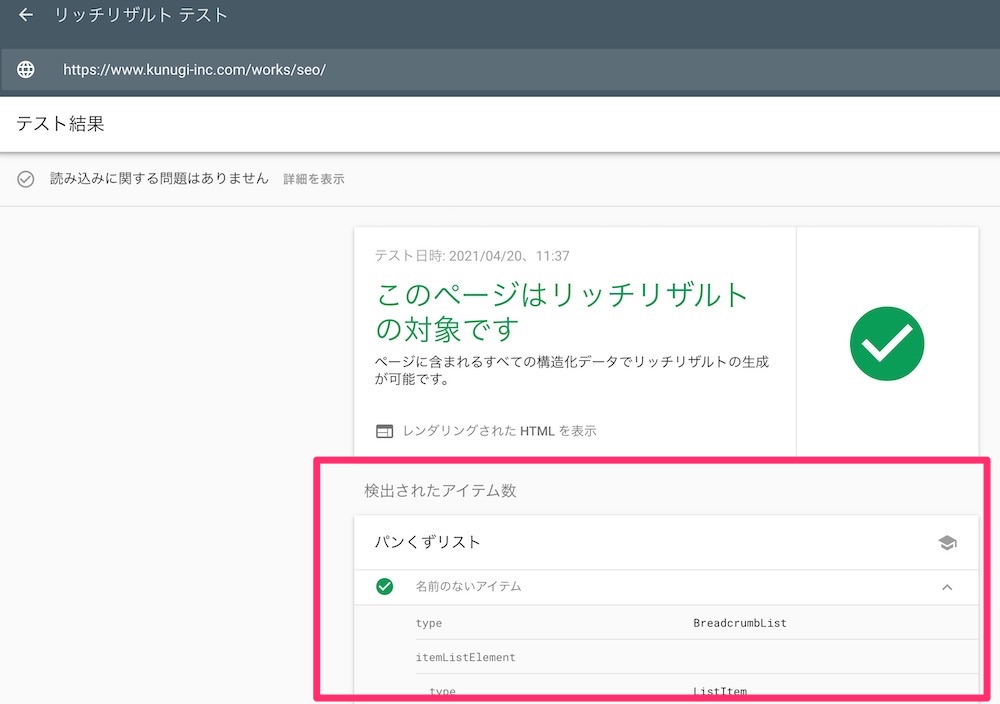Click the green check beside 名前のないアイテム

(x=385, y=586)
